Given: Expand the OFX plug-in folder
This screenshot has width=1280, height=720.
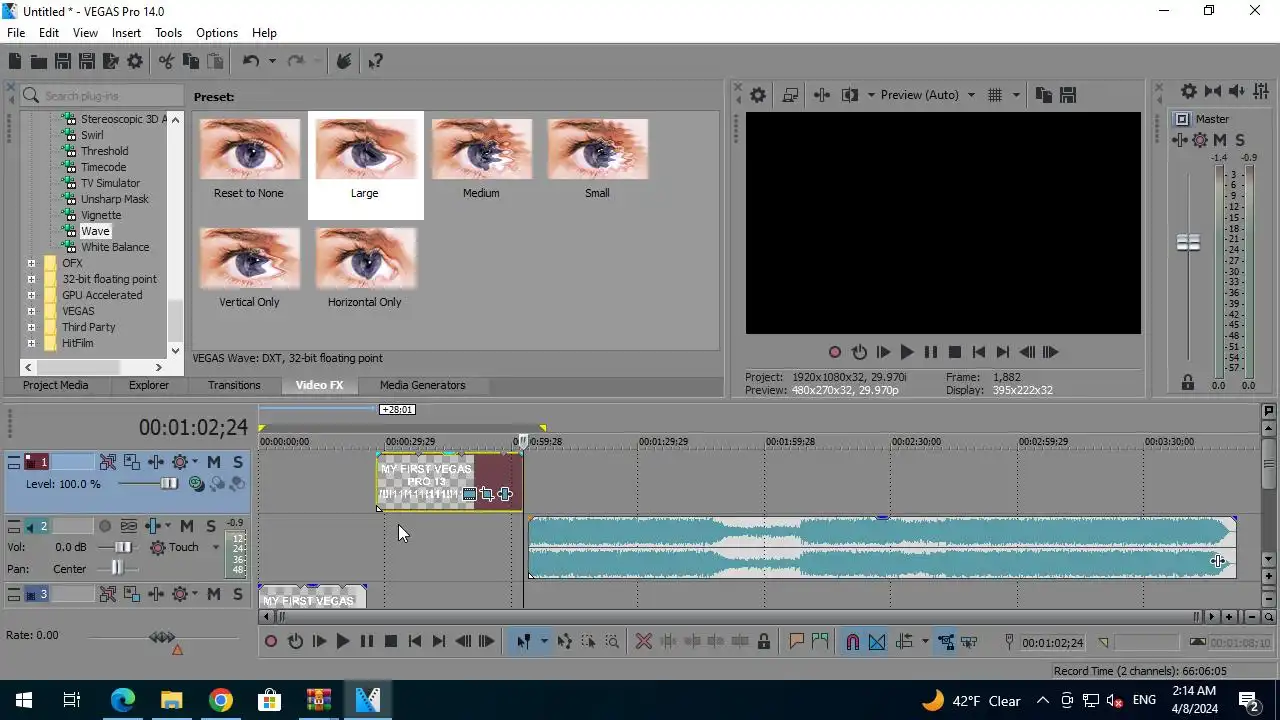Looking at the screenshot, I should click(x=31, y=263).
